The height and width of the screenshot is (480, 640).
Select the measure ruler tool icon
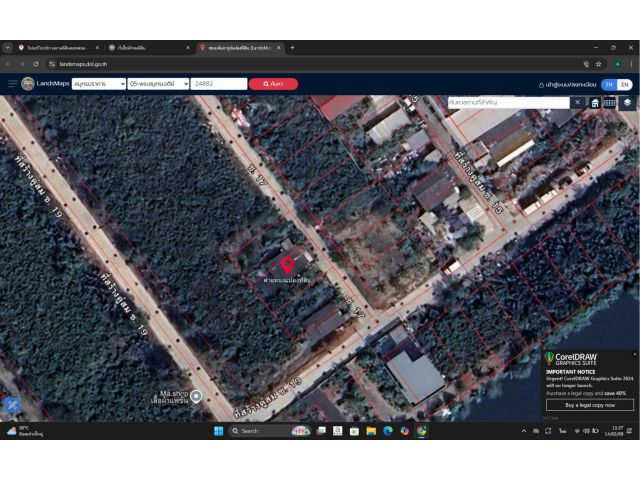610,103
